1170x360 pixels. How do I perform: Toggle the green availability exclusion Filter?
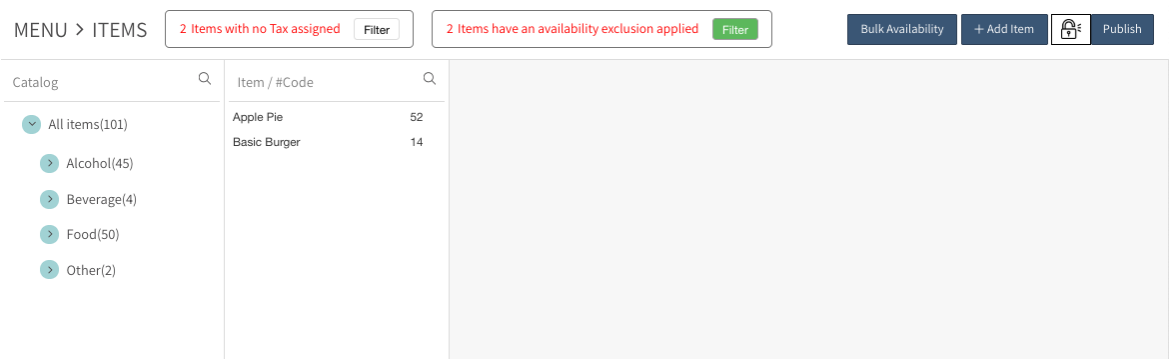tap(735, 30)
